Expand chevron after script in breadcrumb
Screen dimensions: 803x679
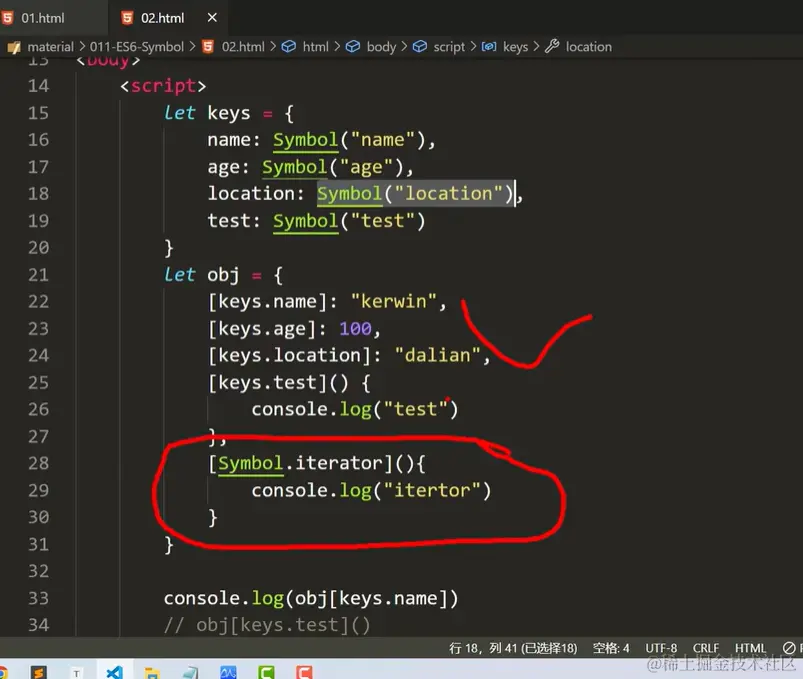pyautogui.click(x=473, y=47)
